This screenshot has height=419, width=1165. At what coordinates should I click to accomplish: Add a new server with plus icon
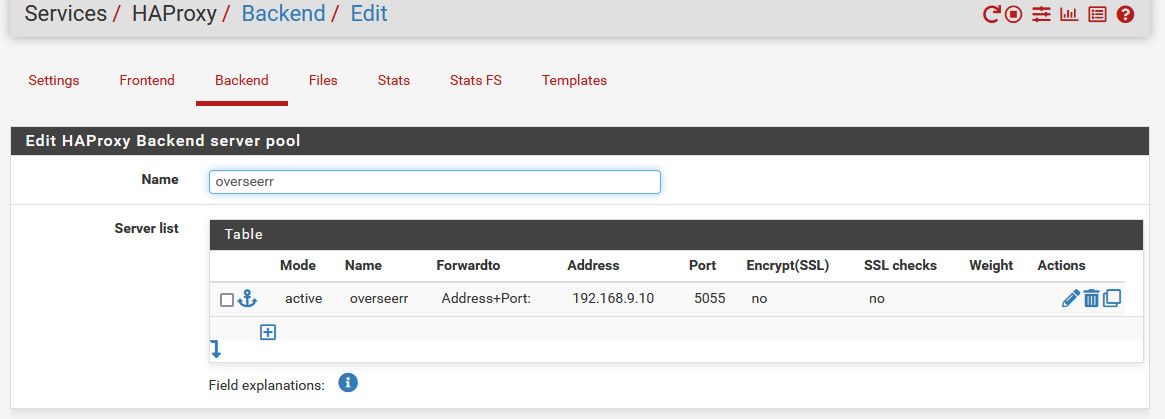point(268,332)
